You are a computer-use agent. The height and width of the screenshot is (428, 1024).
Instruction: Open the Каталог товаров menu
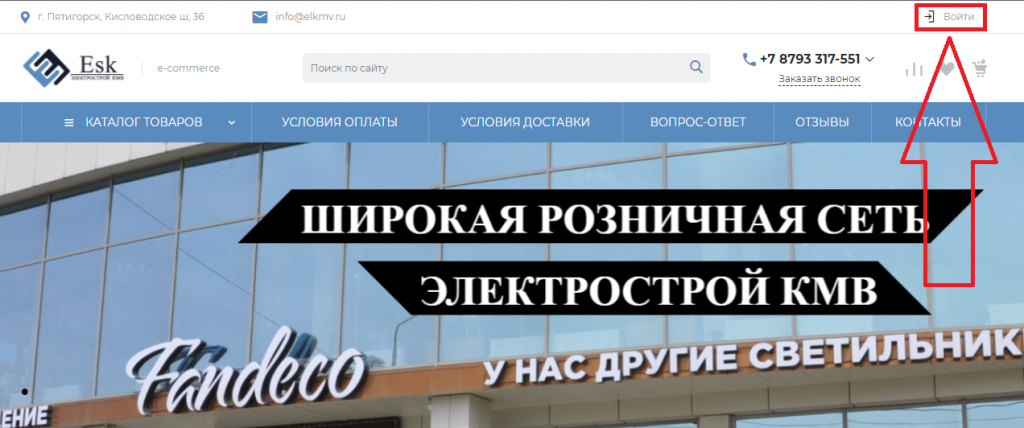136,122
